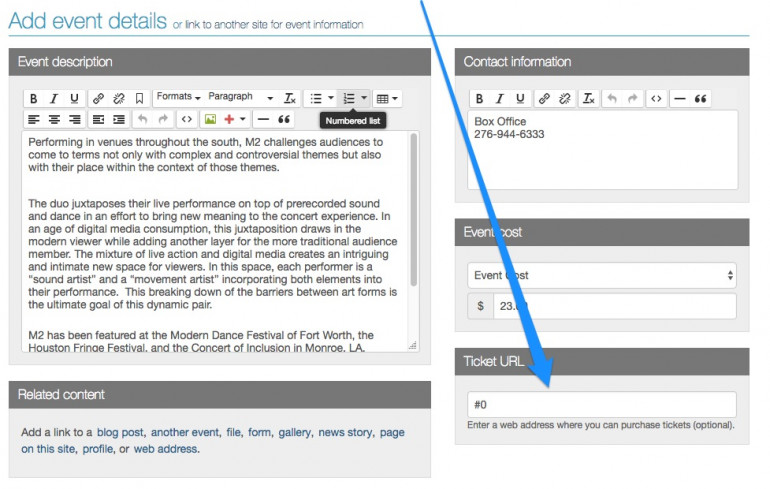Click the web address link

(165, 449)
